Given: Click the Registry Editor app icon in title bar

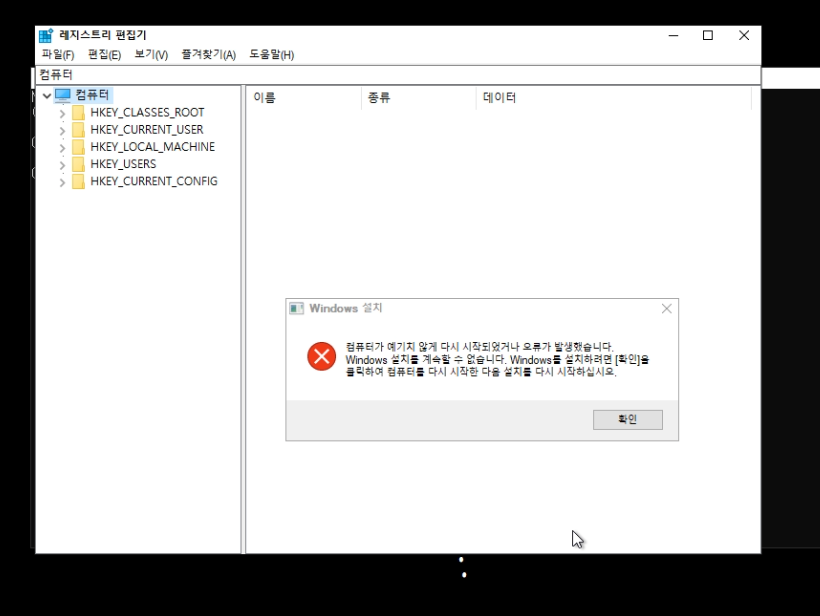Looking at the screenshot, I should [x=46, y=36].
